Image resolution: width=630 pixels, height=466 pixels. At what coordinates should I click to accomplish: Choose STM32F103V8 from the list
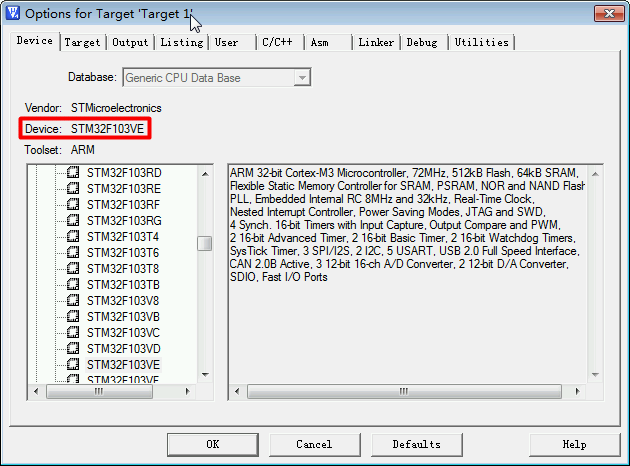click(123, 301)
